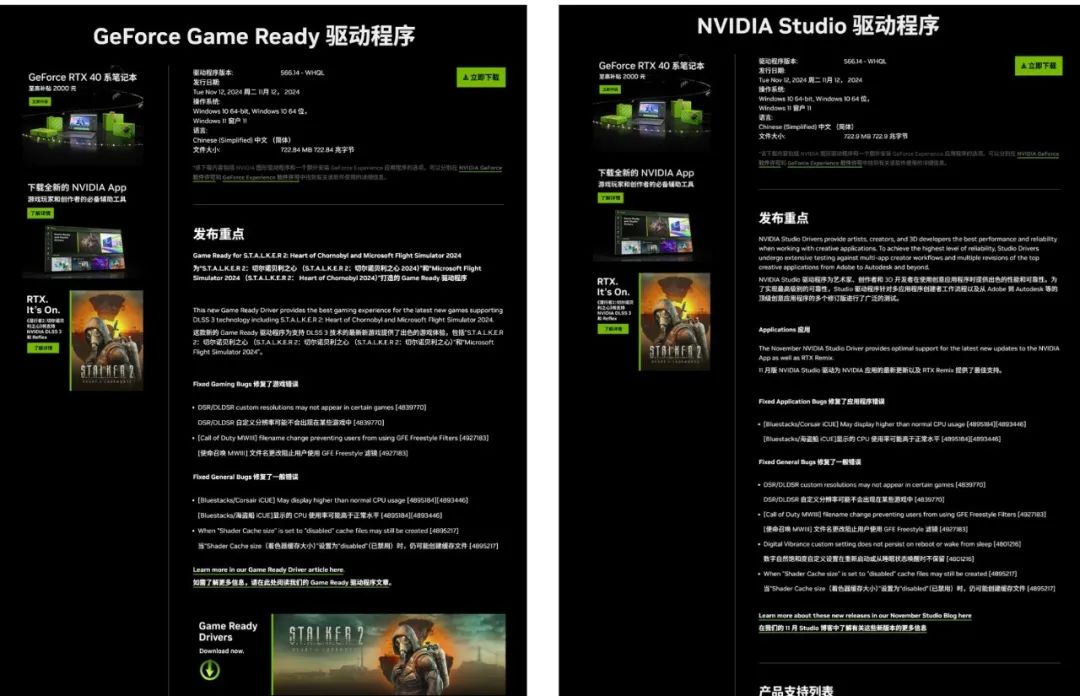
Task: Open STALKER 2 poster on Game Ready sidebar
Action: pyautogui.click(x=107, y=340)
